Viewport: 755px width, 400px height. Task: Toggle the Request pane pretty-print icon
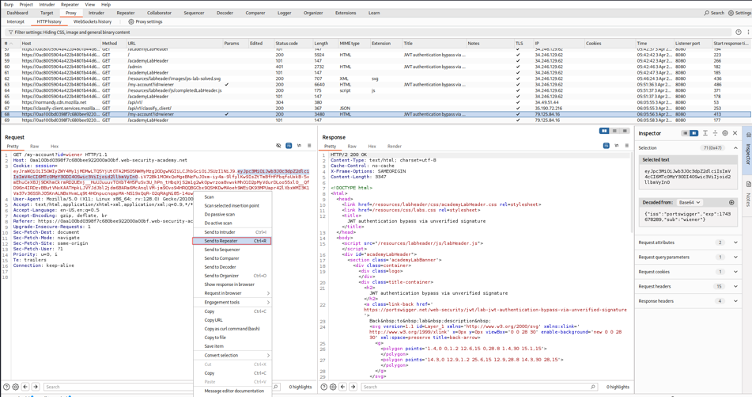coord(288,145)
